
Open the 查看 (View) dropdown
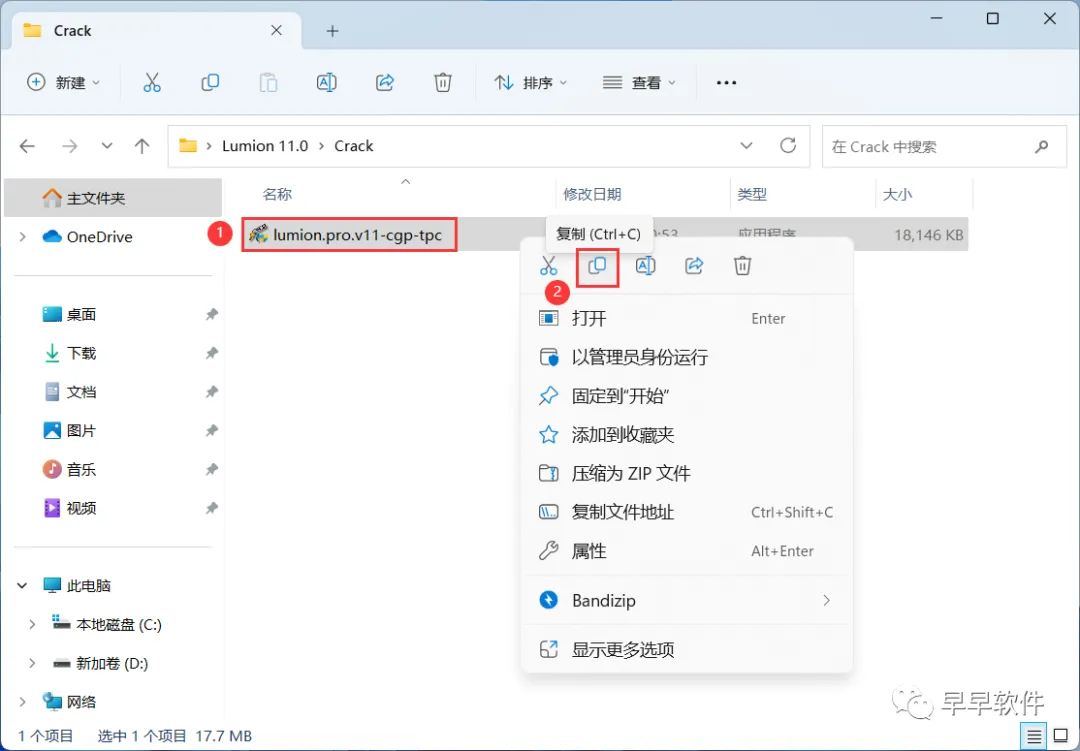click(x=639, y=83)
